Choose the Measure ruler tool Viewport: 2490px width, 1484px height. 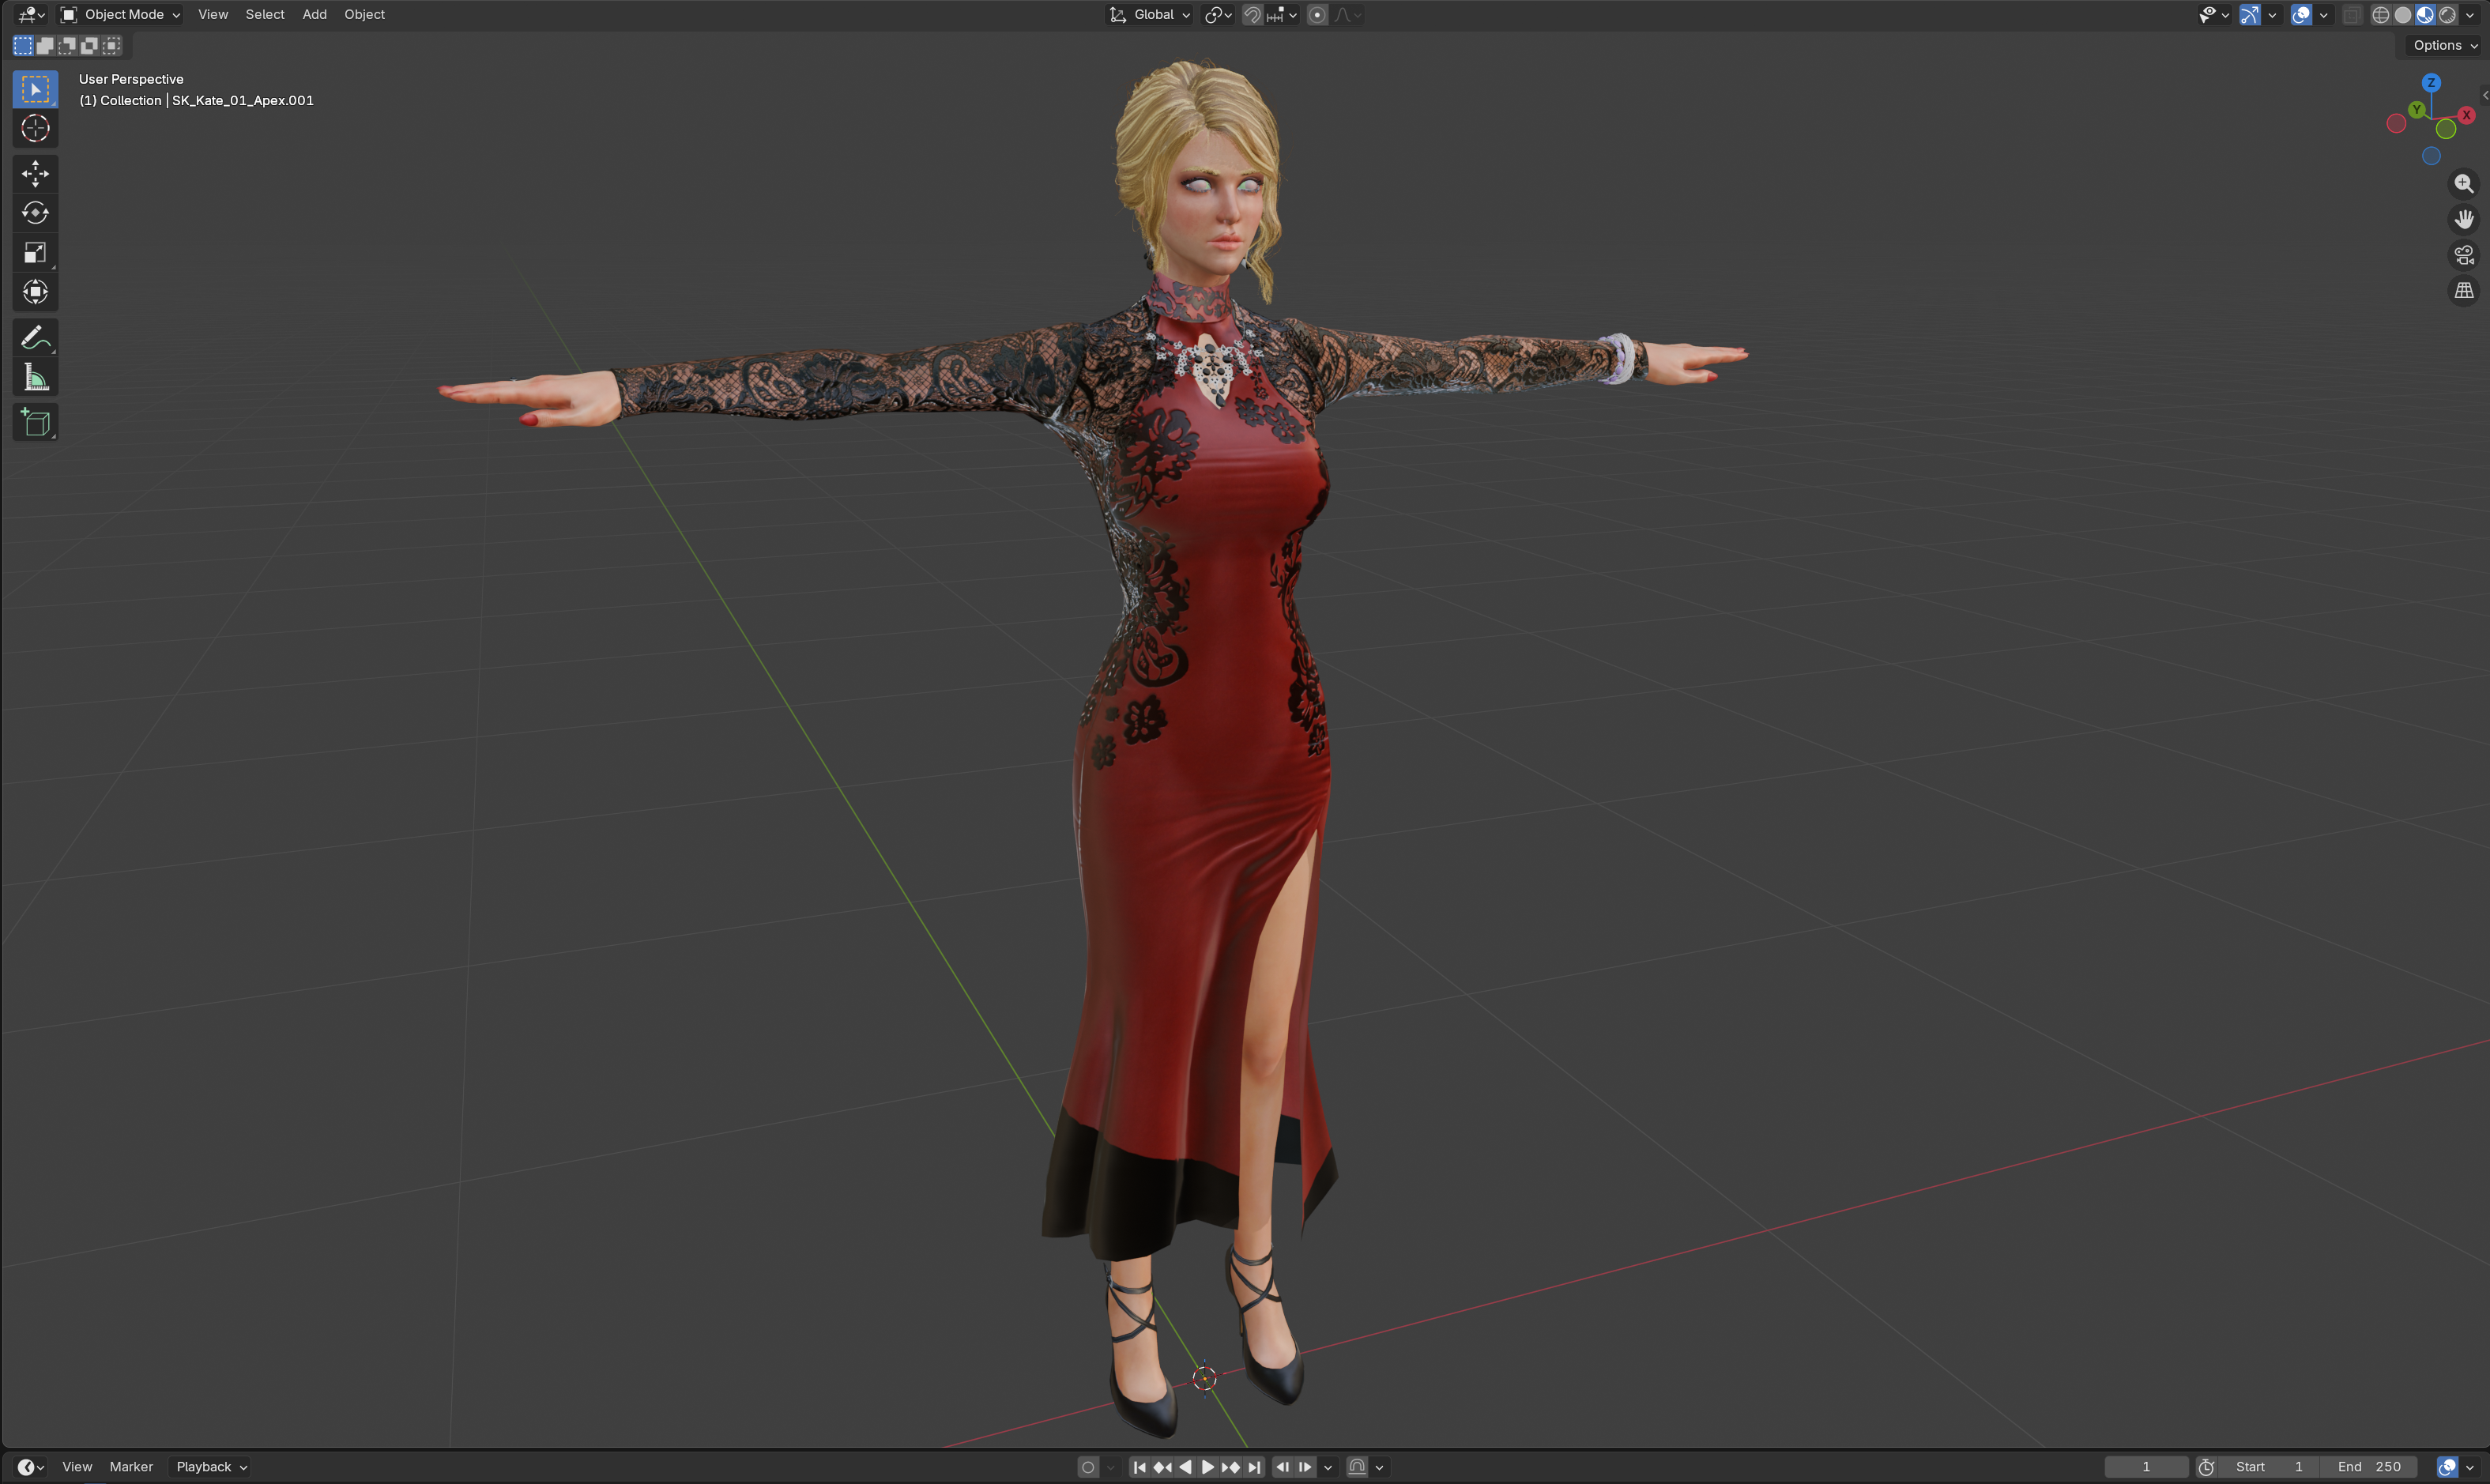point(35,377)
